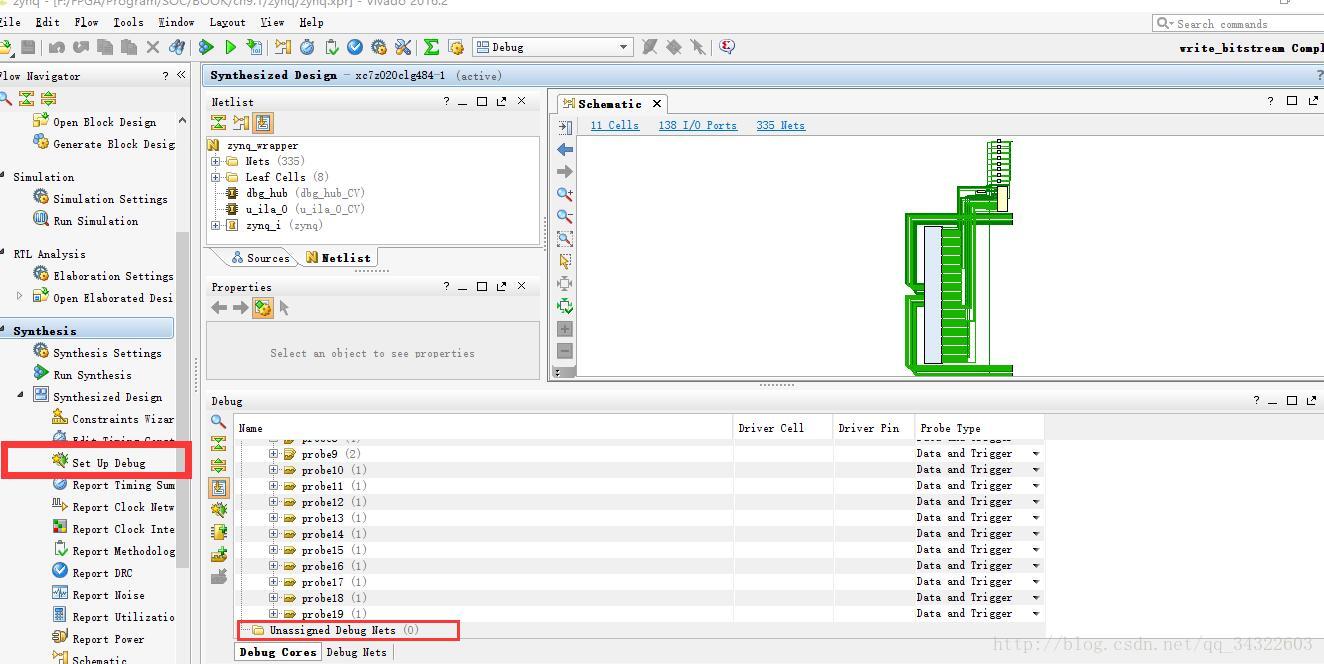
Task: Click Zoom In icon in Schematic toolbar
Action: point(565,194)
